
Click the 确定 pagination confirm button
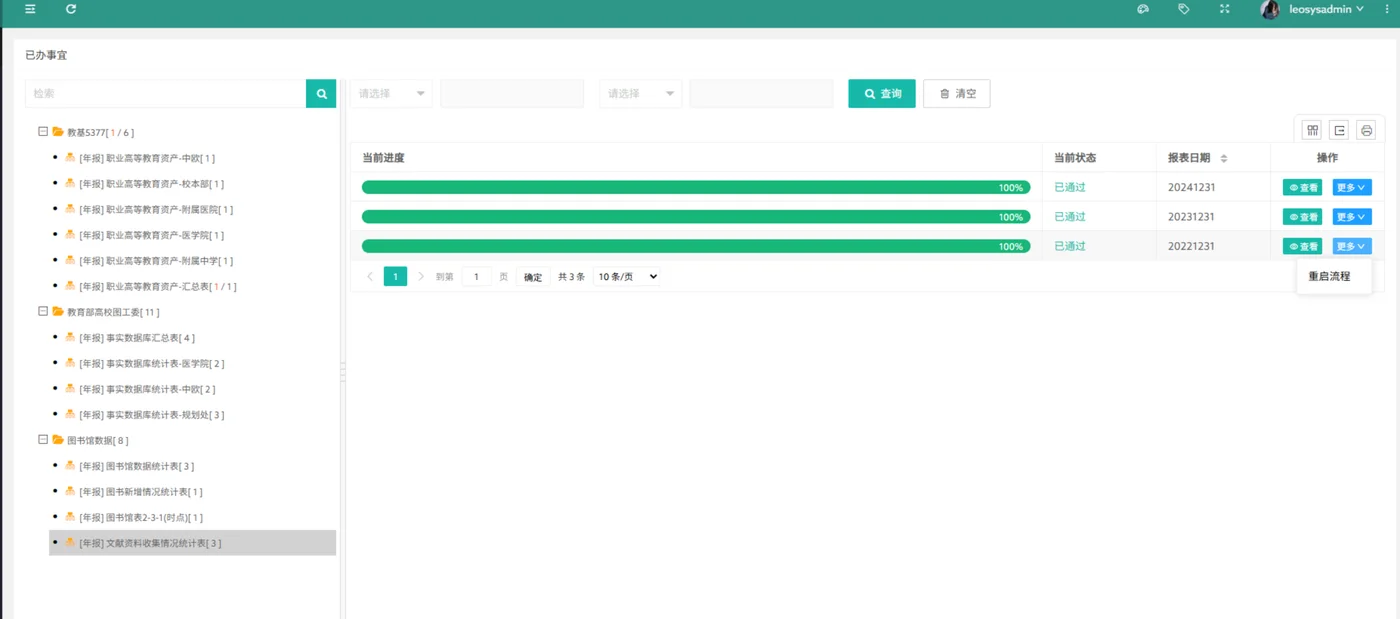pos(533,277)
